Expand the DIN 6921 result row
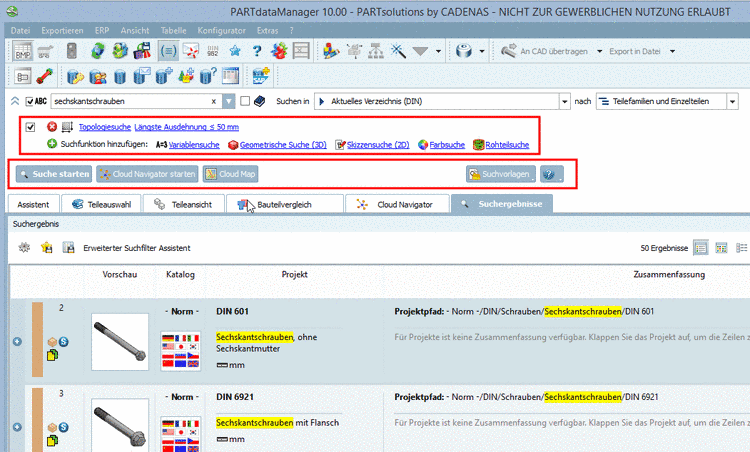Viewport: 750px width, 452px height. pos(17,427)
